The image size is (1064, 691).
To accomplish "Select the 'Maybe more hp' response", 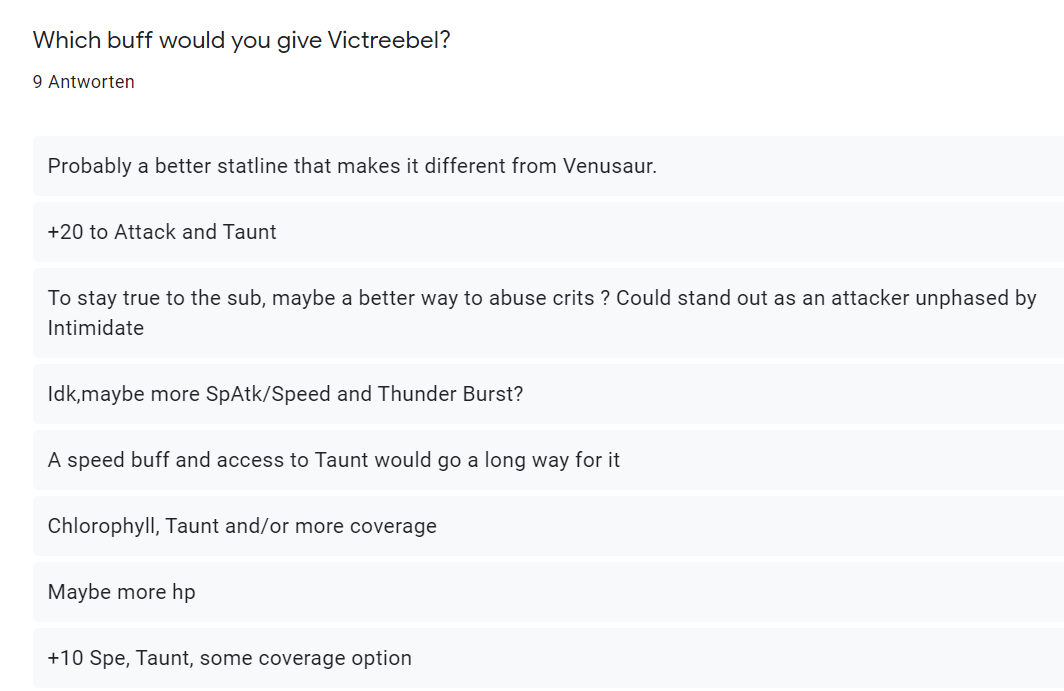I will pos(548,591).
